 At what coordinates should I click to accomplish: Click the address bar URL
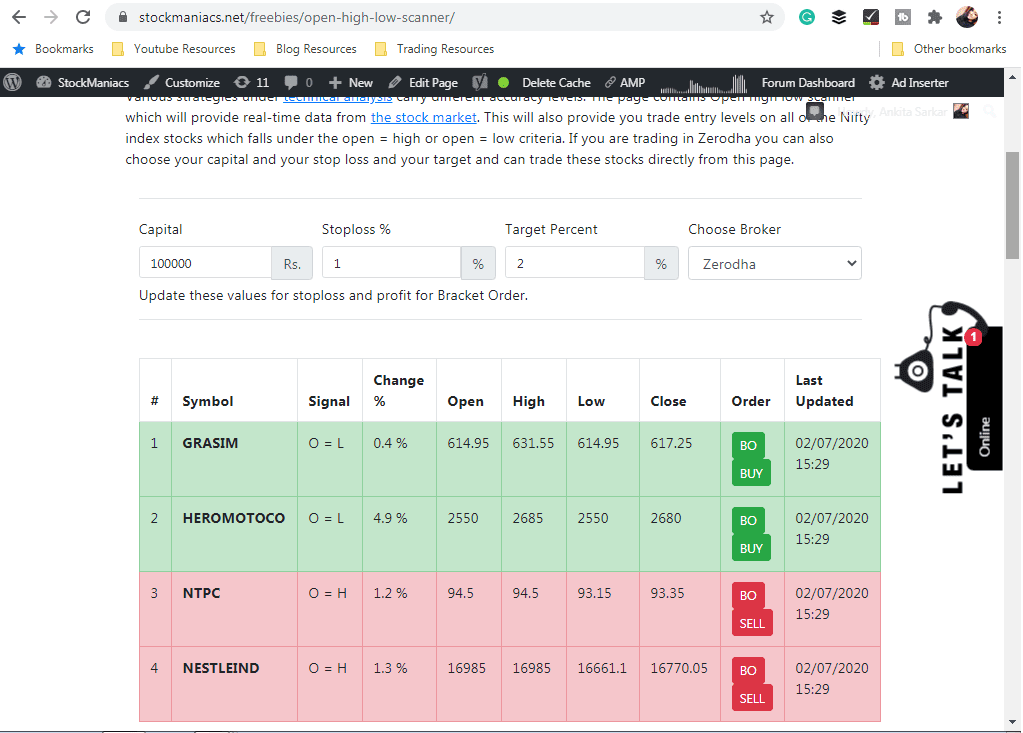tap(297, 18)
